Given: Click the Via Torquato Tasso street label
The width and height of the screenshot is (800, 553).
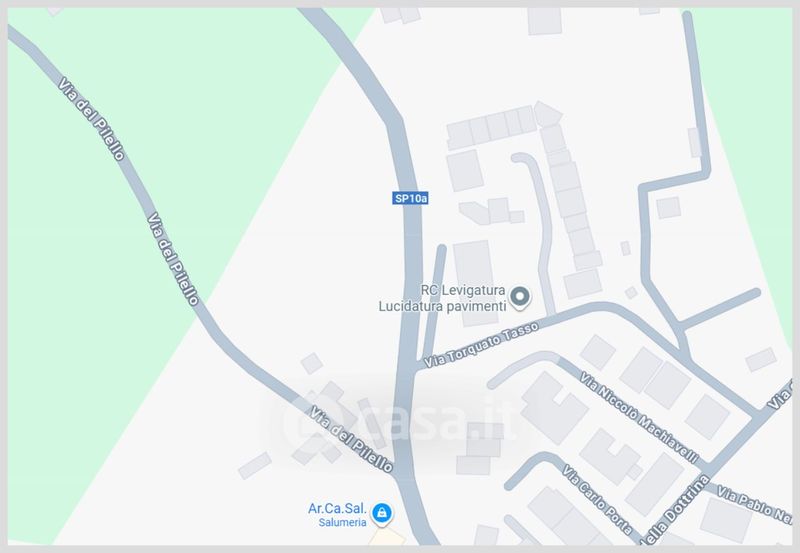Looking at the screenshot, I should pyautogui.click(x=481, y=344).
